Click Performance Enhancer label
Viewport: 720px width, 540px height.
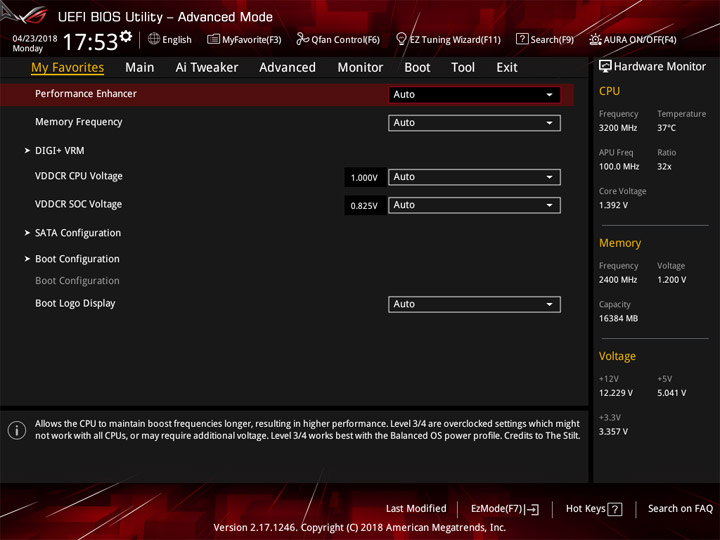[x=86, y=94]
